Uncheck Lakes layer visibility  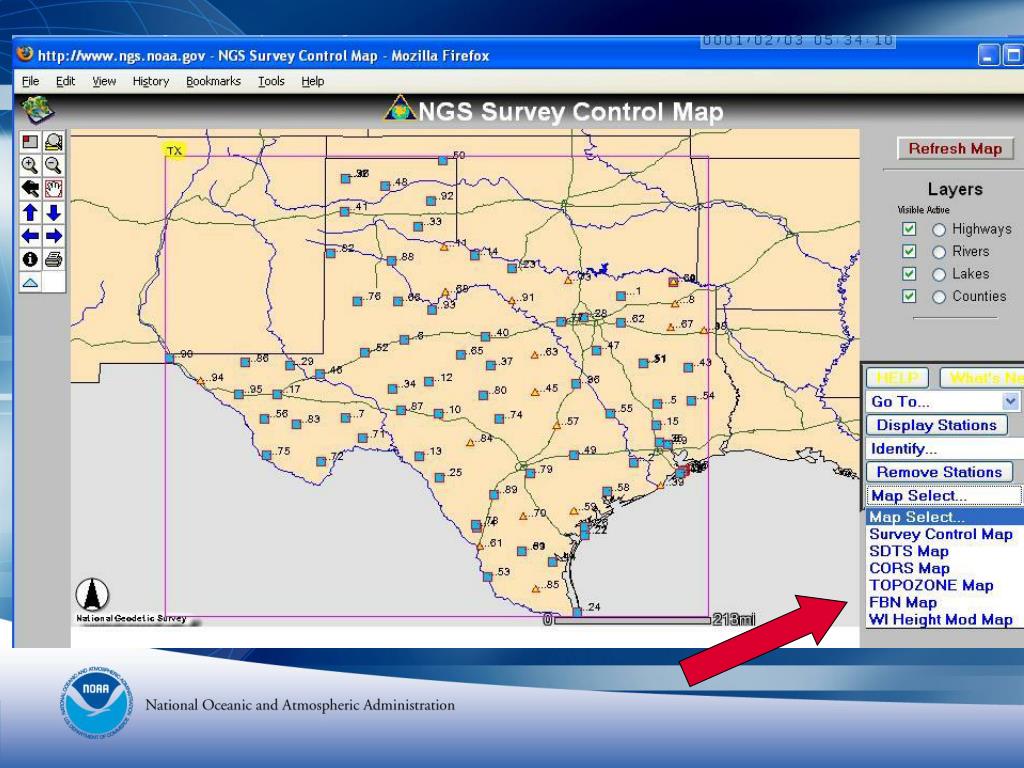click(x=909, y=274)
